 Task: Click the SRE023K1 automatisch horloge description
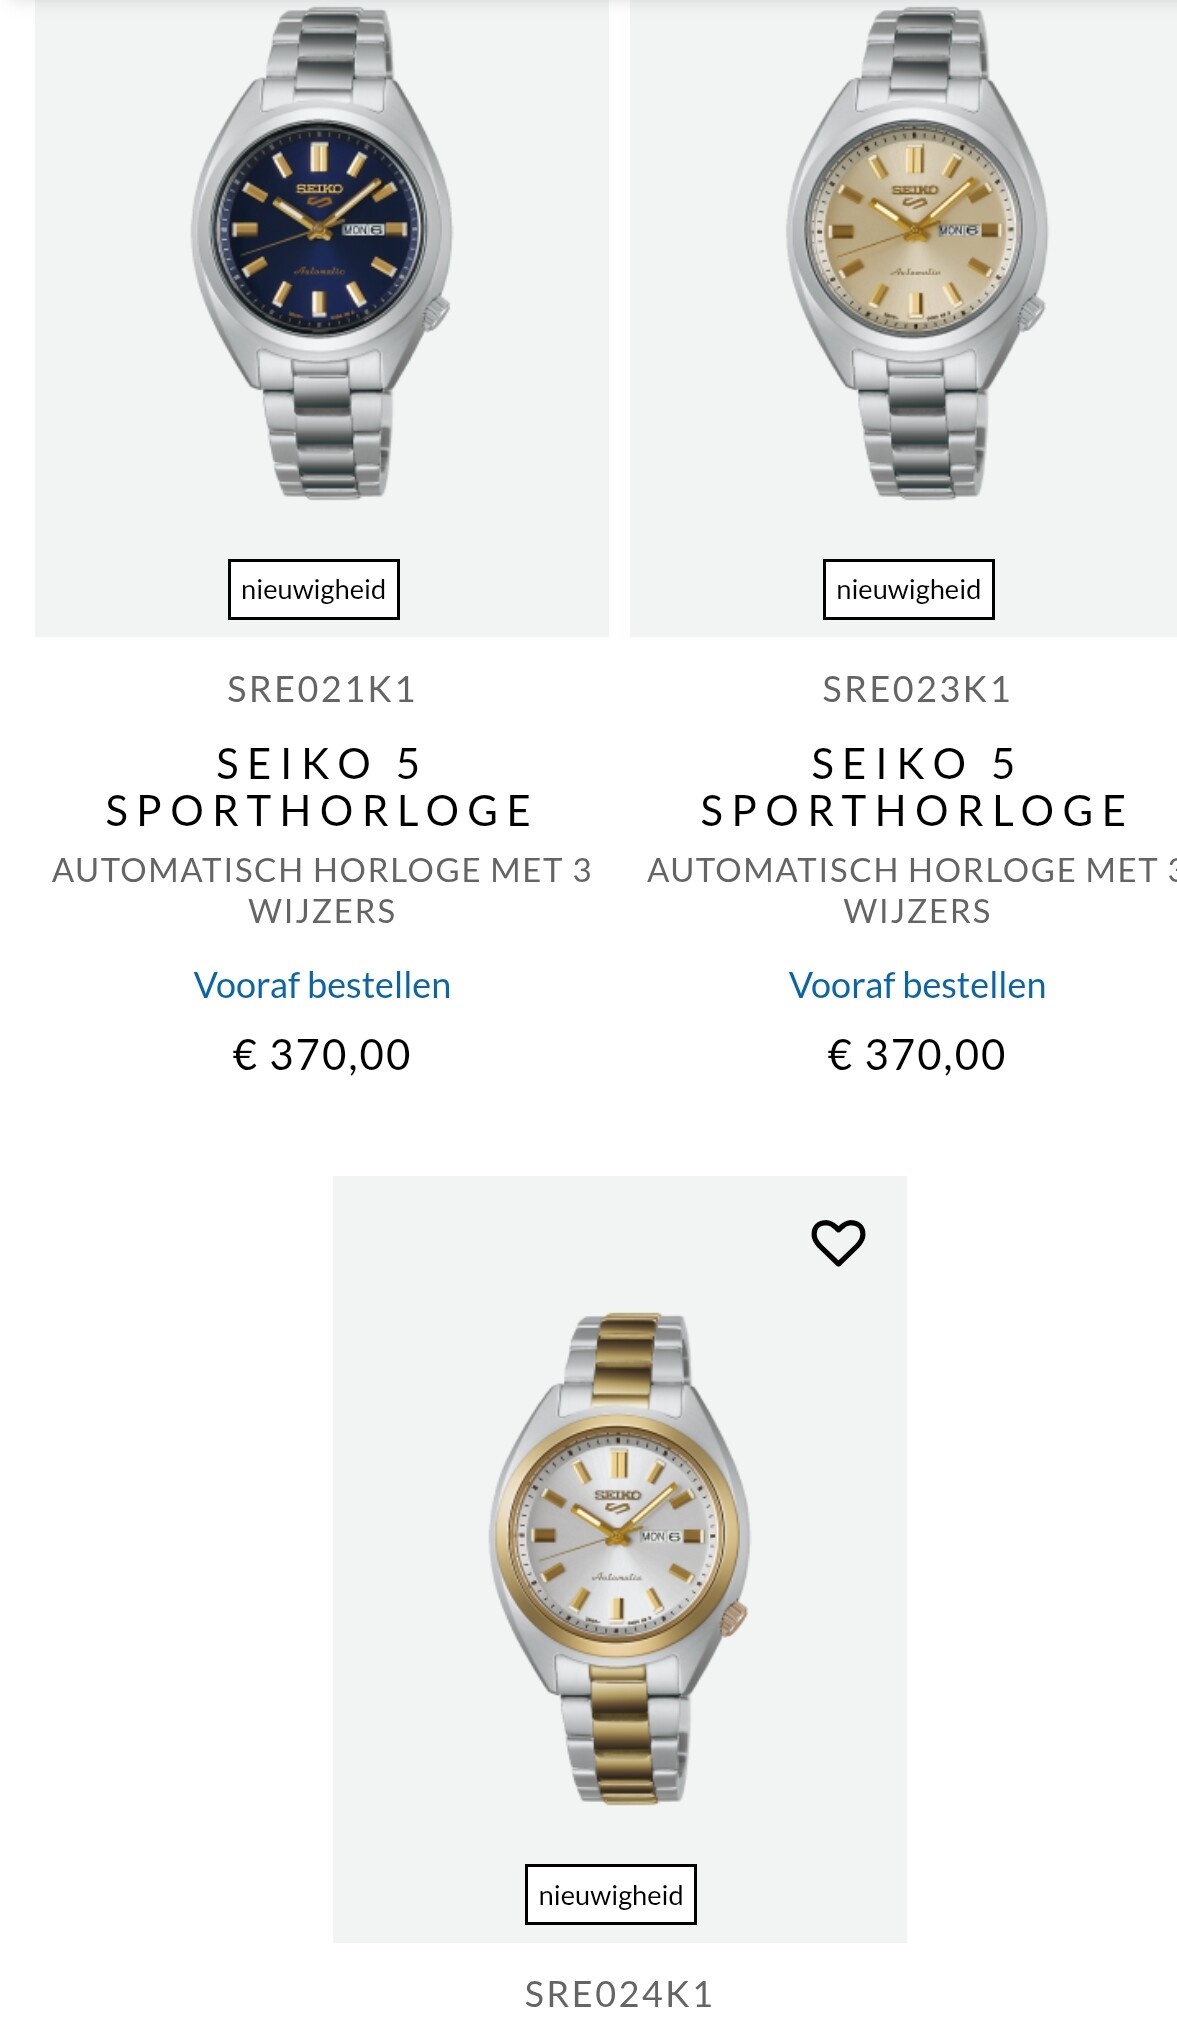[x=916, y=890]
